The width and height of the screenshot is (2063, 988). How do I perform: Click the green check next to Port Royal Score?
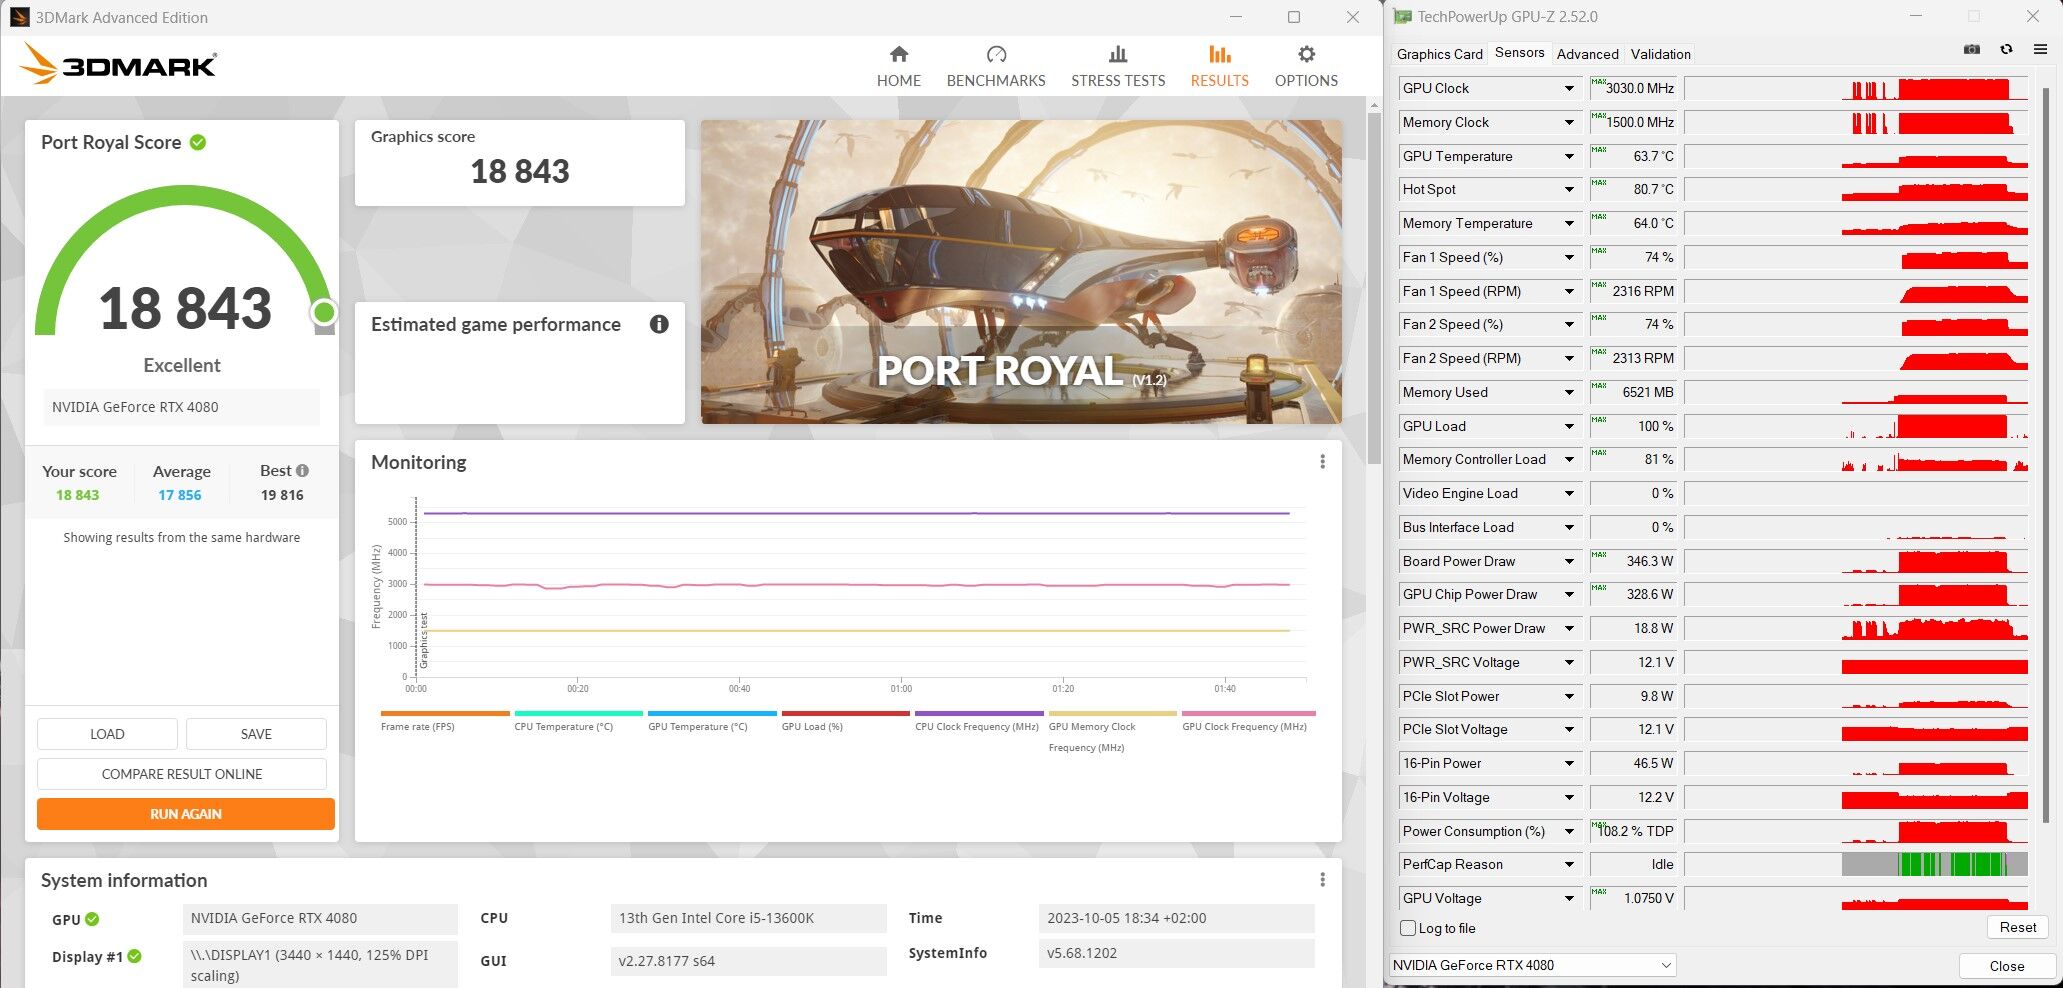198,142
